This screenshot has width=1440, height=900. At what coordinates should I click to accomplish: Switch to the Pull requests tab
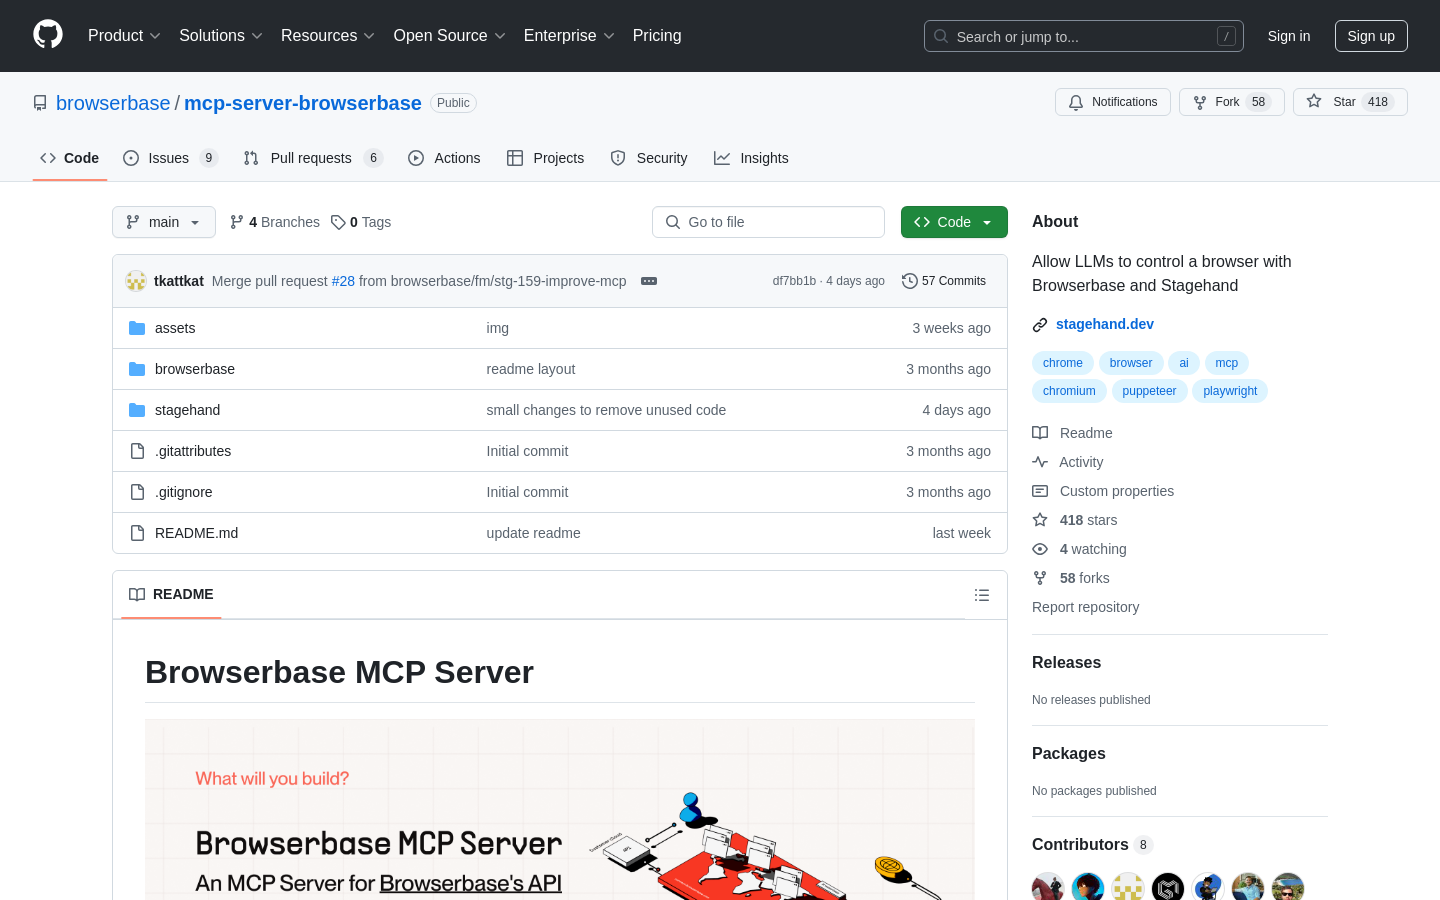(x=313, y=158)
